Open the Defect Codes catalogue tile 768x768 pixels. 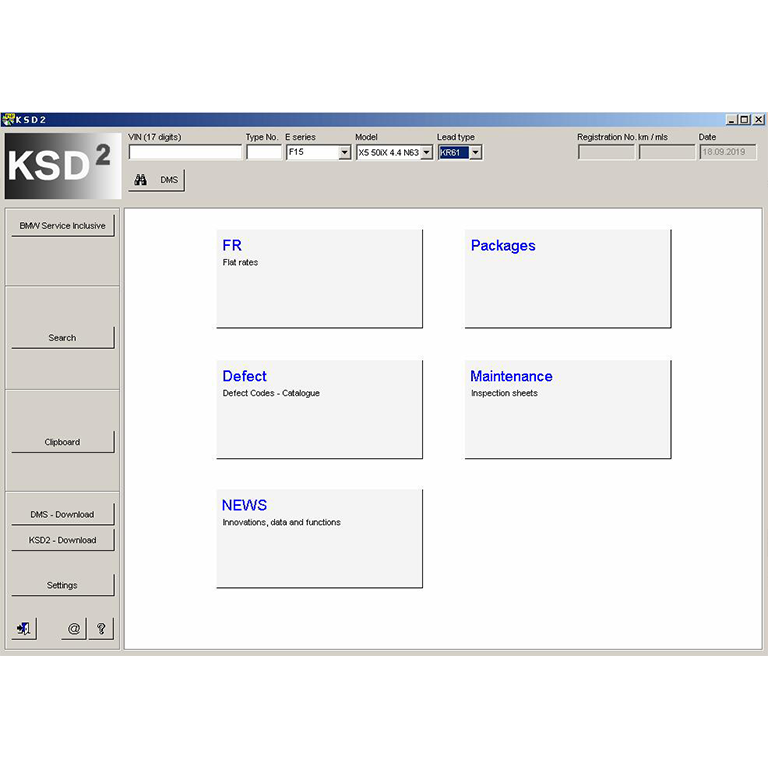coord(319,409)
